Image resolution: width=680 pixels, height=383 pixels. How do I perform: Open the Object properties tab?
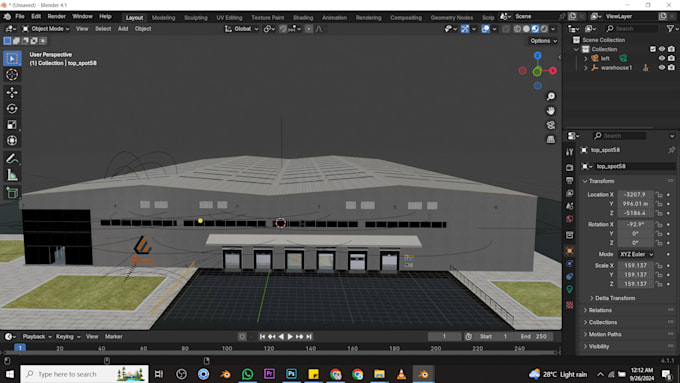click(570, 251)
